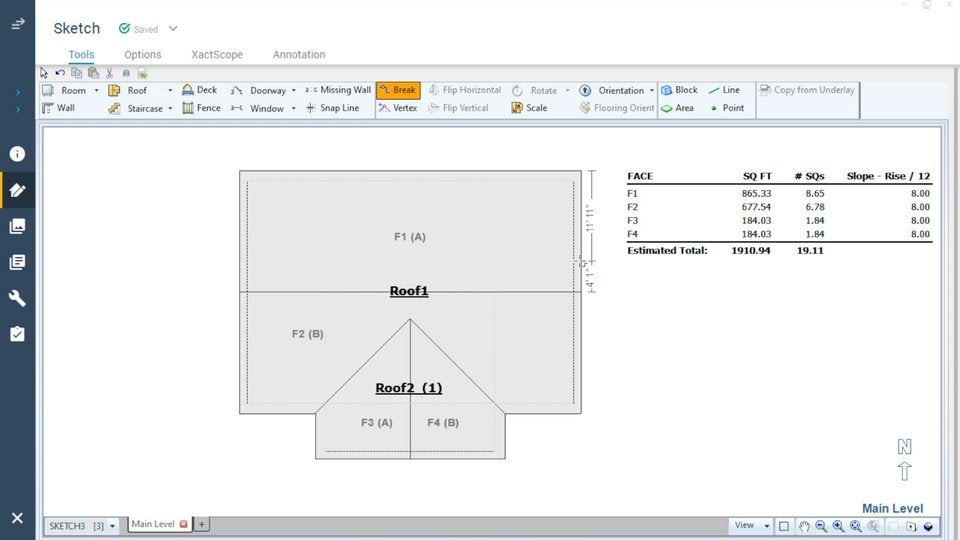Add a new level with plus button
Viewport: 960px width, 540px height.
(201, 524)
